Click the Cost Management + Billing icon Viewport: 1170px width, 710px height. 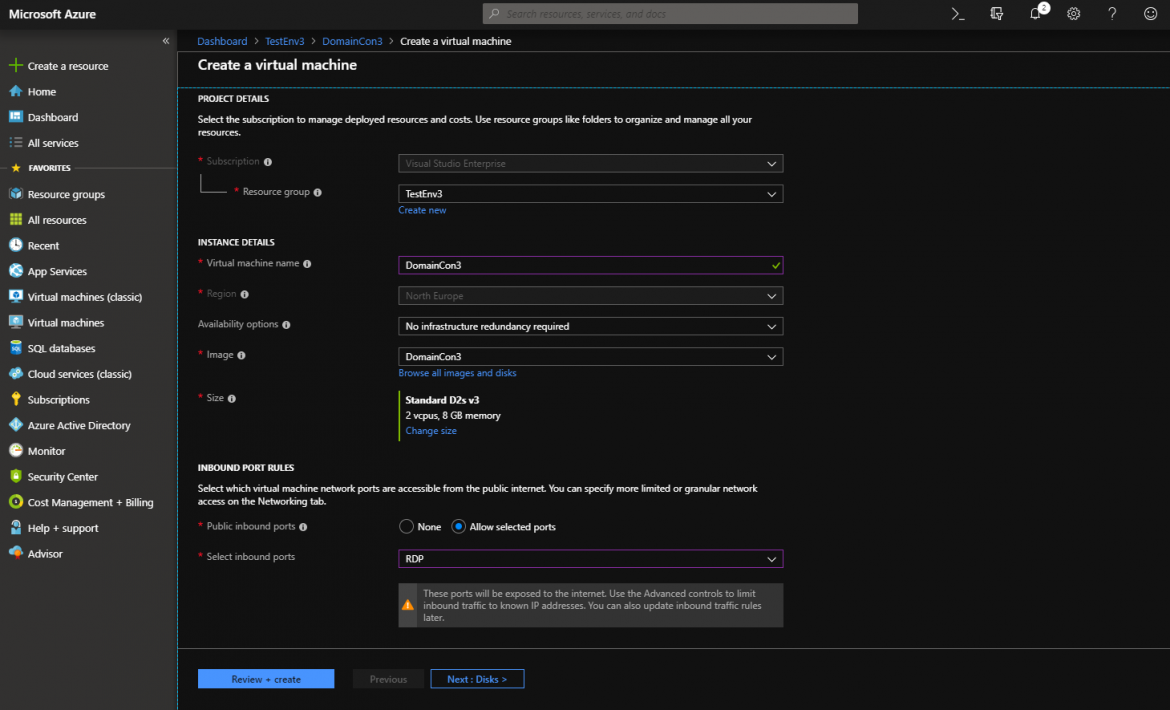pos(15,502)
